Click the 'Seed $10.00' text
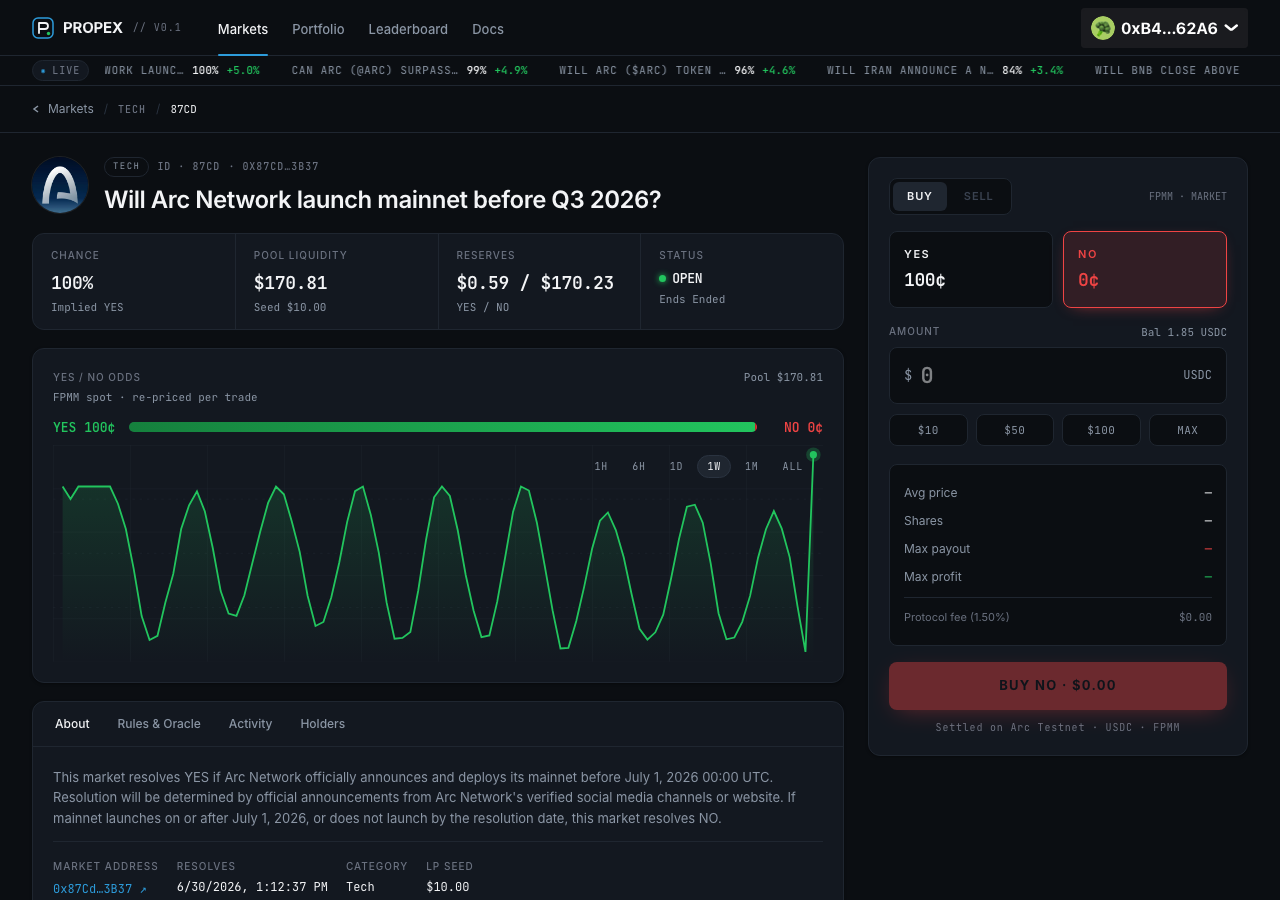This screenshot has height=900, width=1280. point(290,308)
